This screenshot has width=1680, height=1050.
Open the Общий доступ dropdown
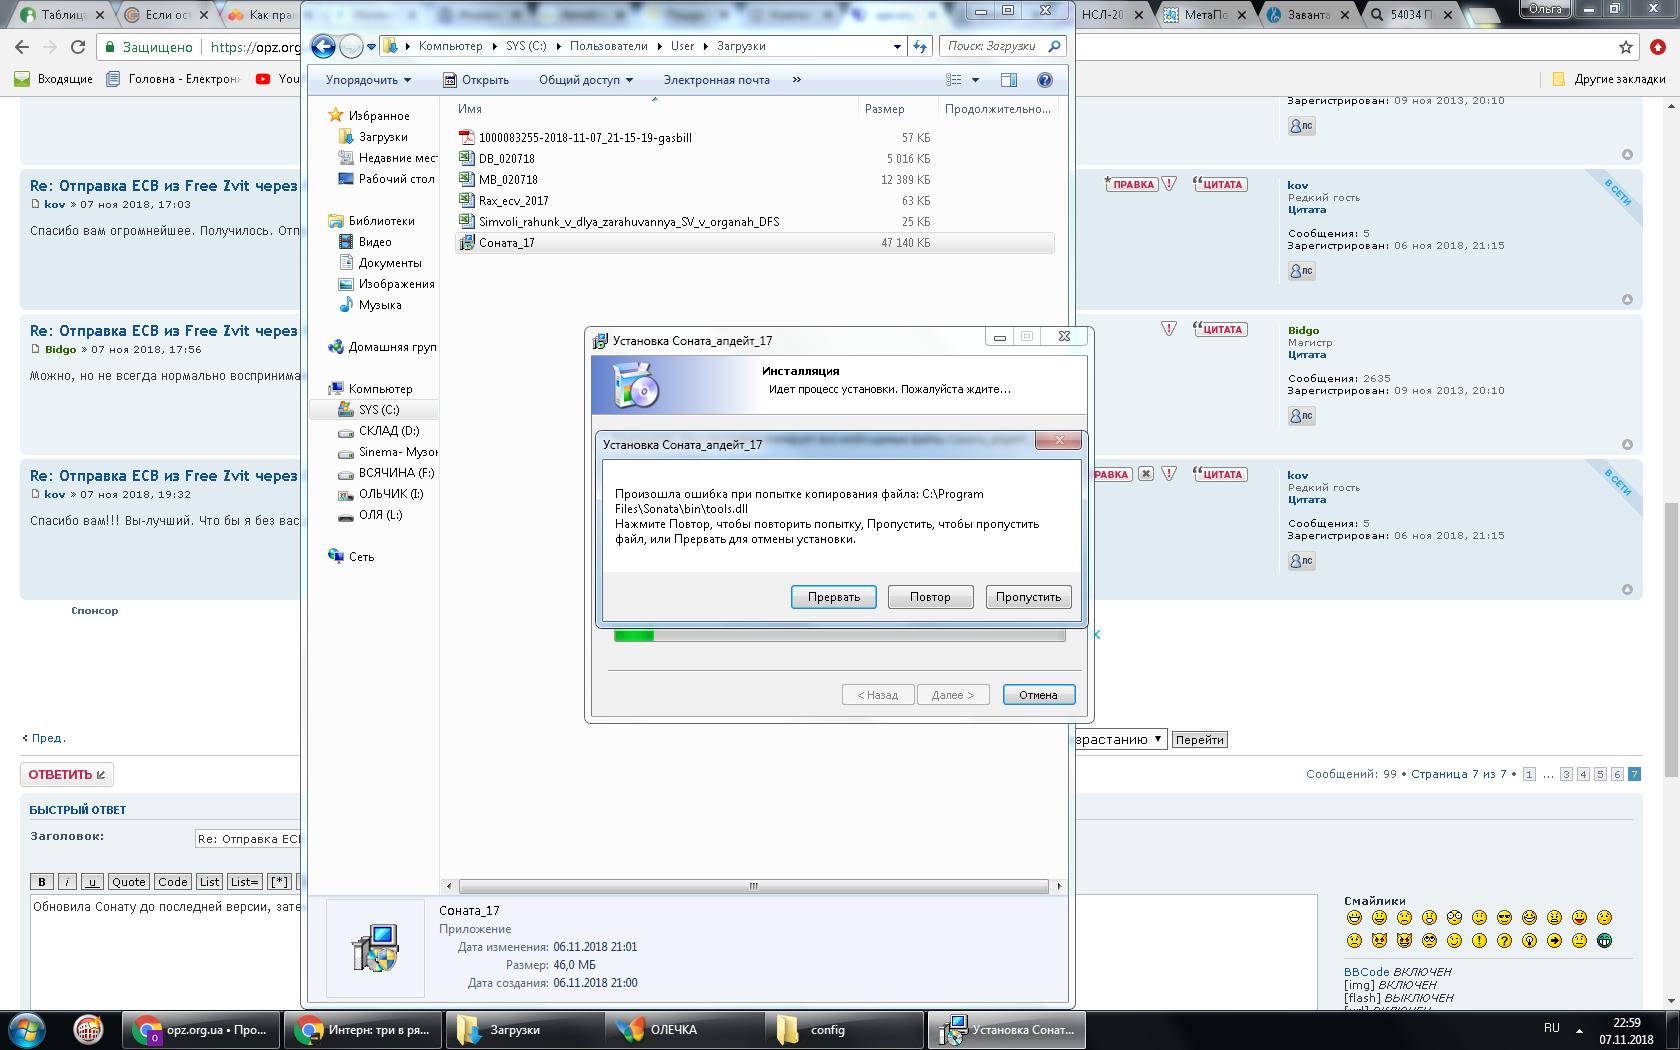585,80
